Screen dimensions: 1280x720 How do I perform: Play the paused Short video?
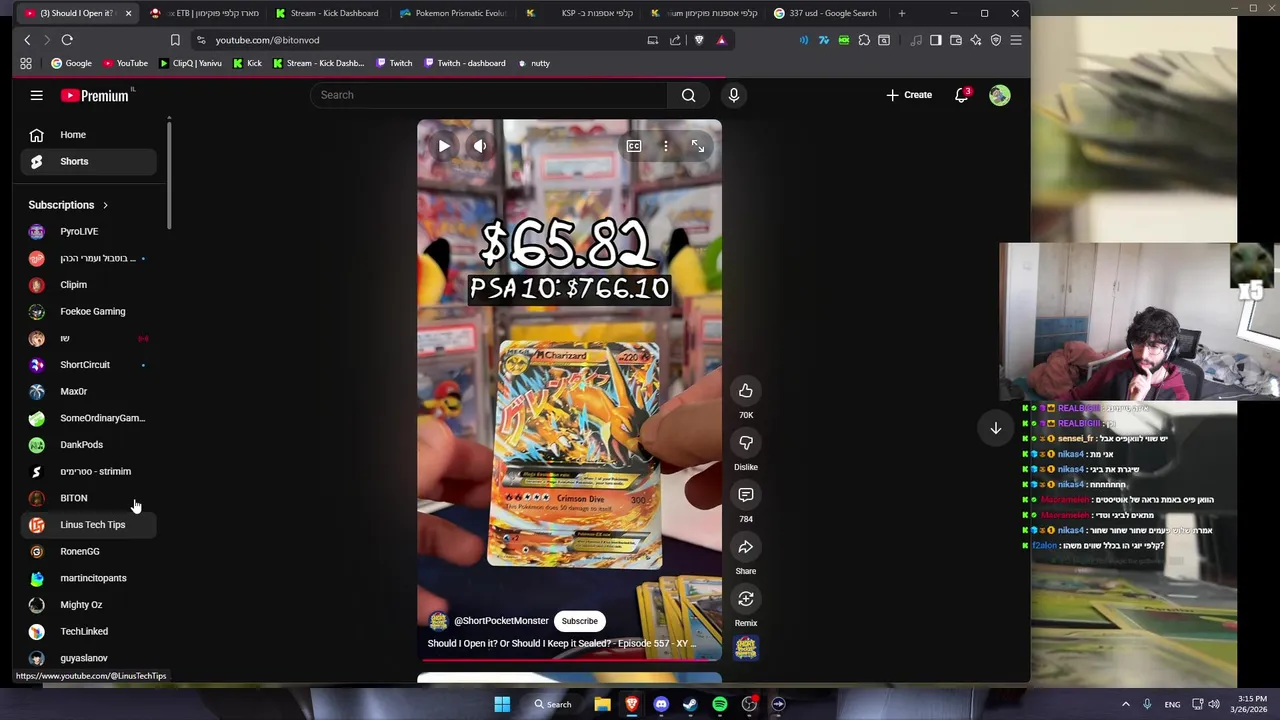444,146
